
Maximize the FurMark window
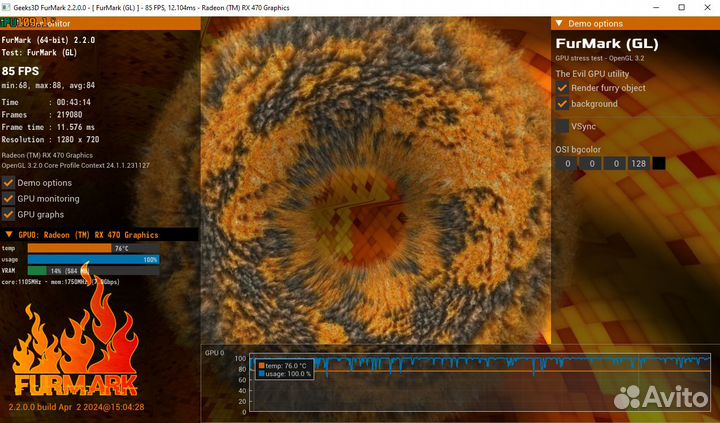tap(682, 7)
